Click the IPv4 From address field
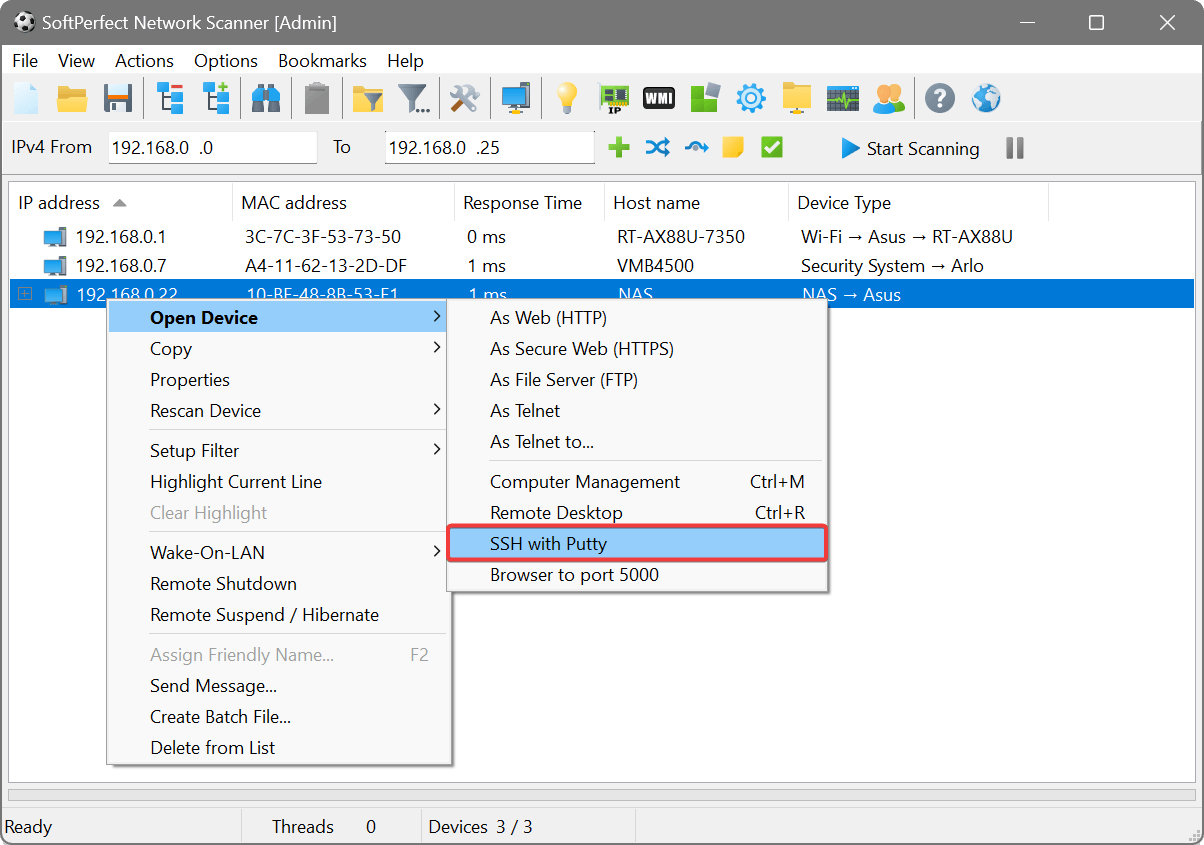Image resolution: width=1204 pixels, height=845 pixels. (x=212, y=148)
